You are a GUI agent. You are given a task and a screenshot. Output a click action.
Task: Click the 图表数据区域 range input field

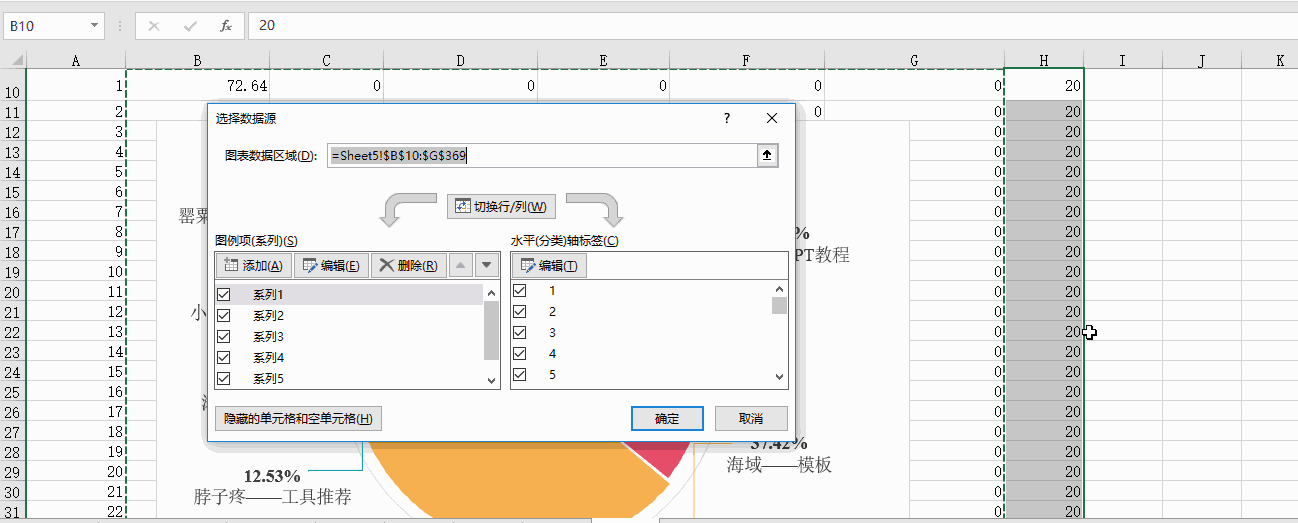(541, 155)
